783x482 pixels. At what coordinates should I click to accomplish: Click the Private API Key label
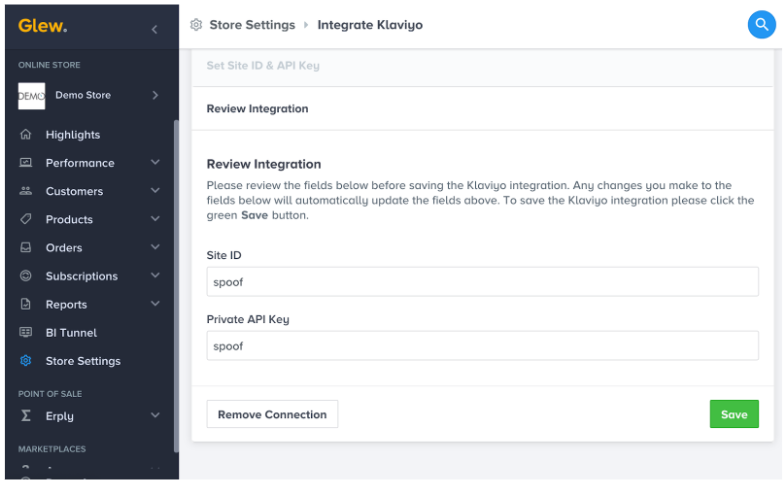pos(248,319)
